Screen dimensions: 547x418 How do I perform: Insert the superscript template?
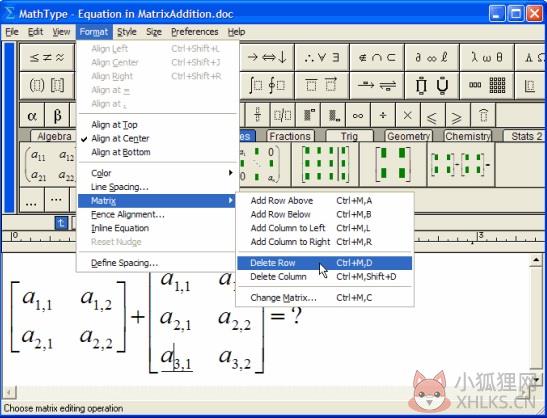click(x=308, y=115)
